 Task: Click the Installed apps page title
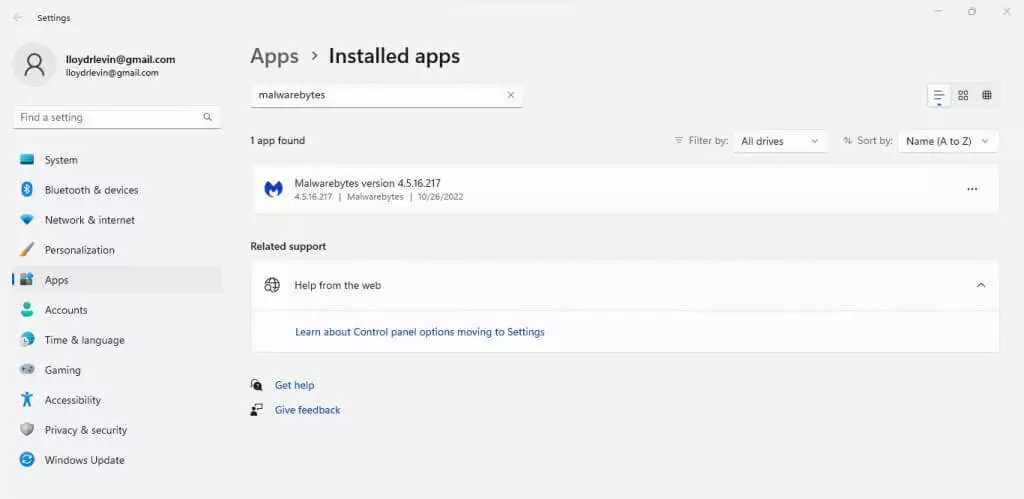click(x=394, y=56)
